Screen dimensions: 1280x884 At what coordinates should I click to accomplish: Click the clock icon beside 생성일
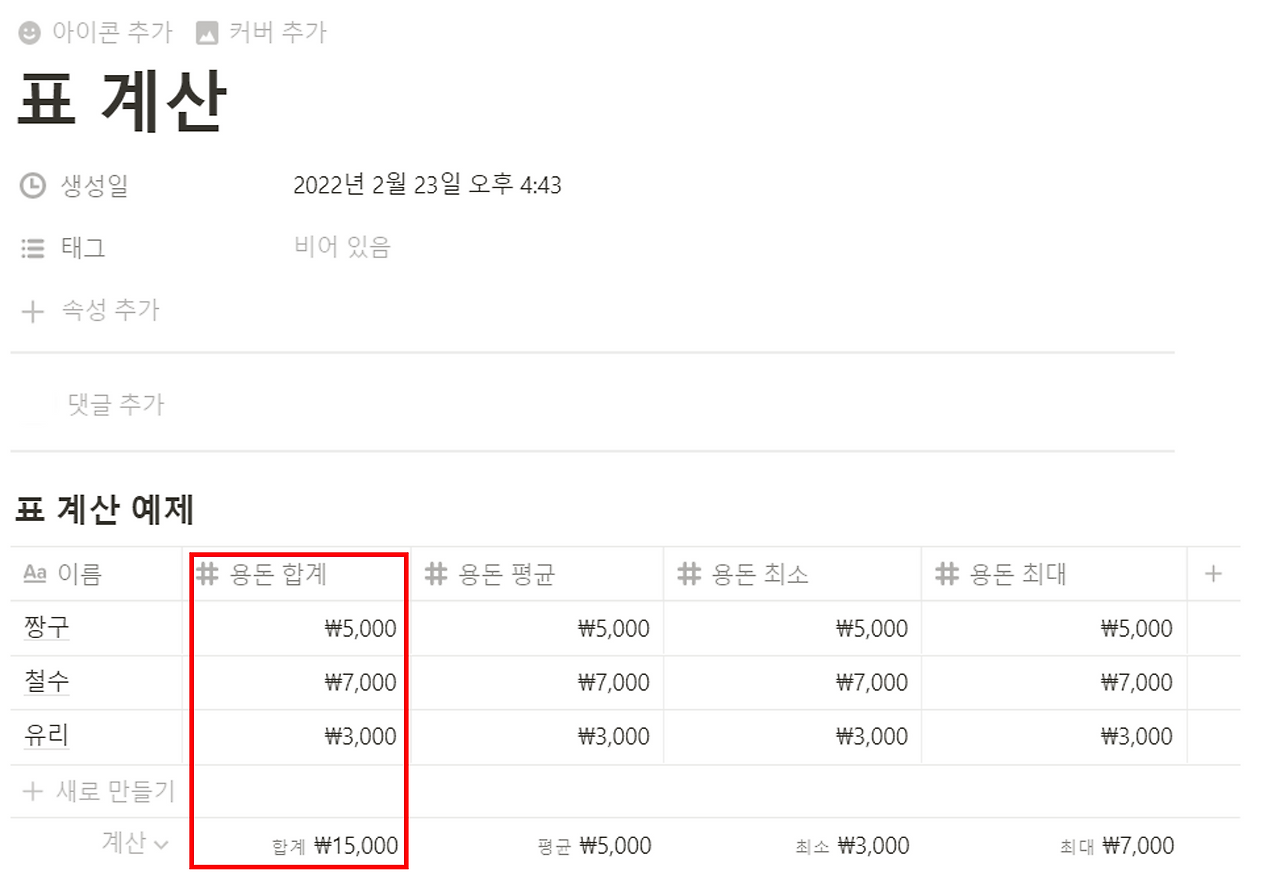coord(32,186)
